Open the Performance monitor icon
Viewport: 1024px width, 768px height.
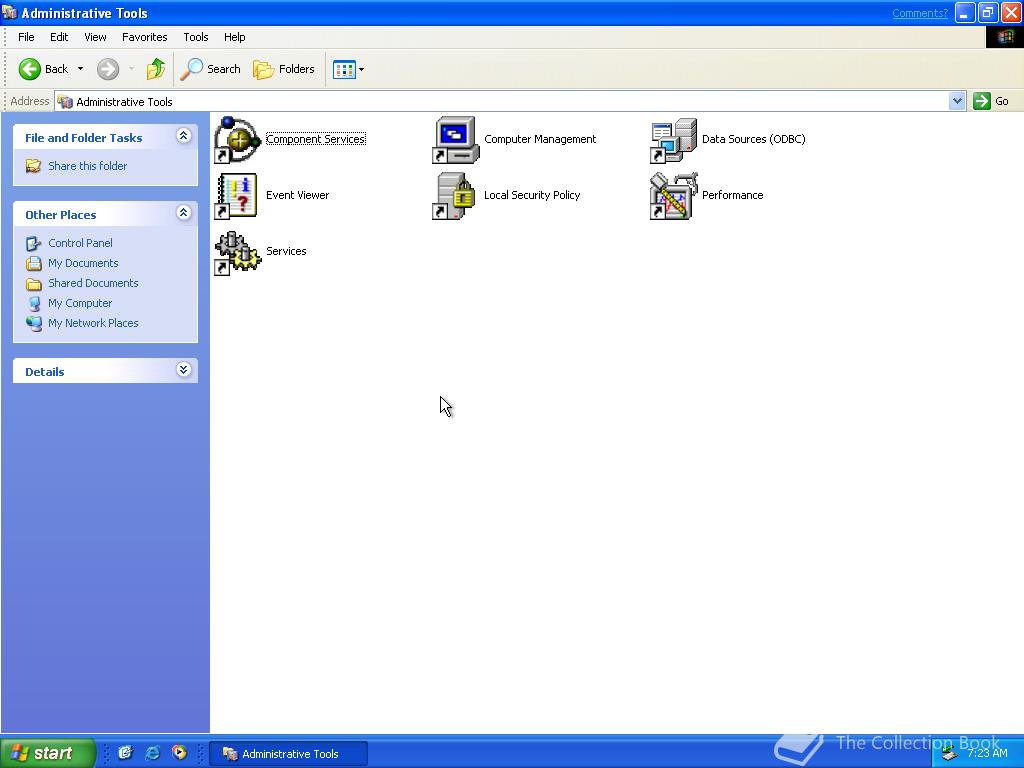click(674, 195)
